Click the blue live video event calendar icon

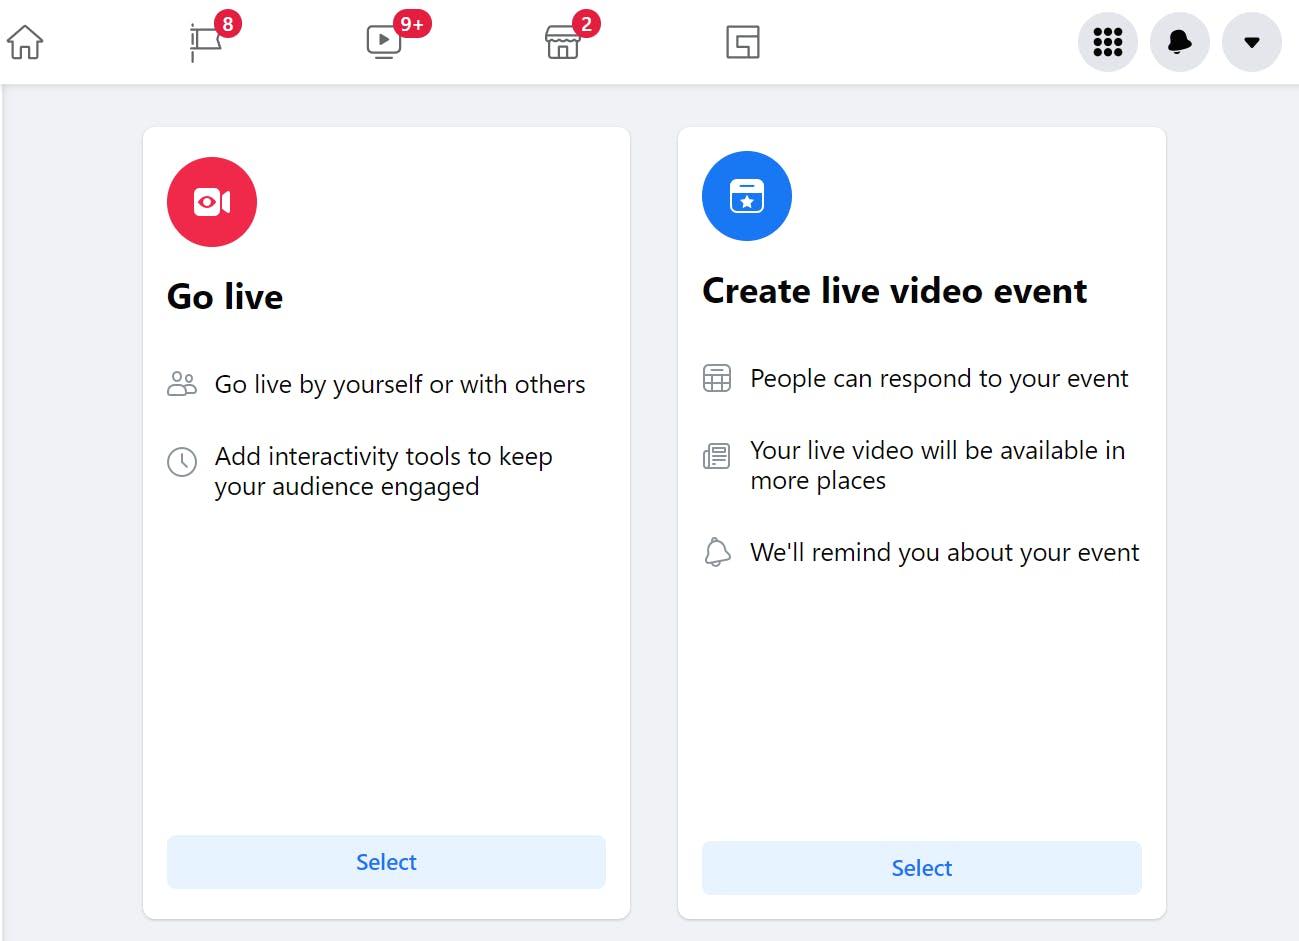(747, 196)
